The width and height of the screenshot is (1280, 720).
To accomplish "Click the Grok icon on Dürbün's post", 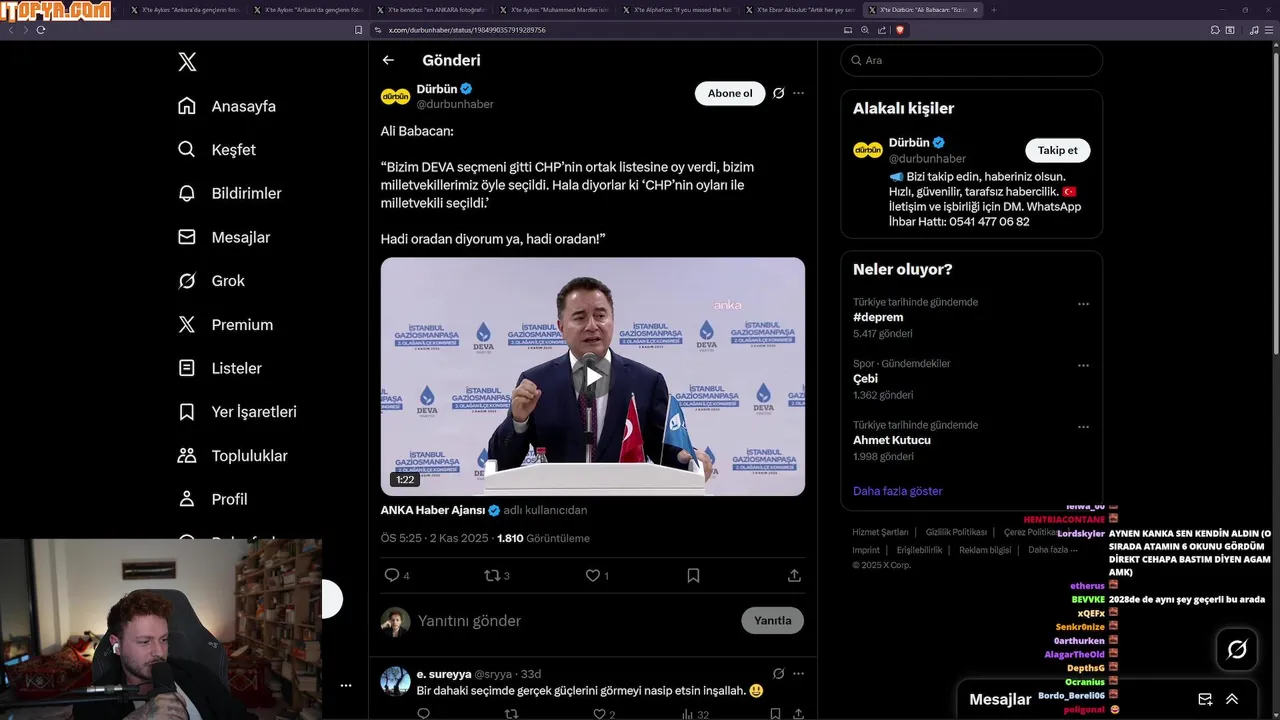I will click(778, 93).
